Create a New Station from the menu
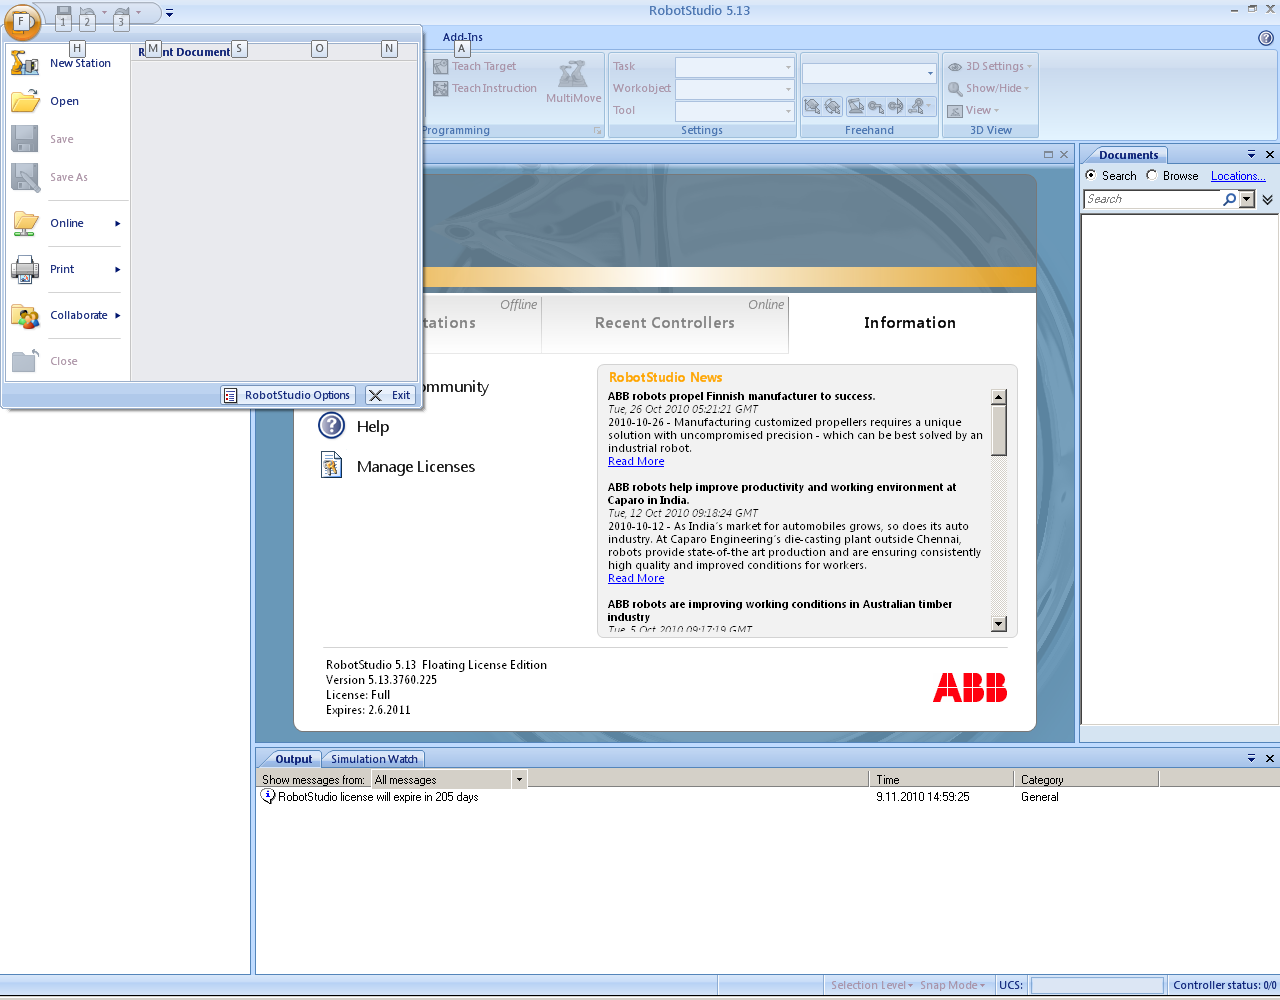This screenshot has height=1000, width=1280. (x=68, y=63)
